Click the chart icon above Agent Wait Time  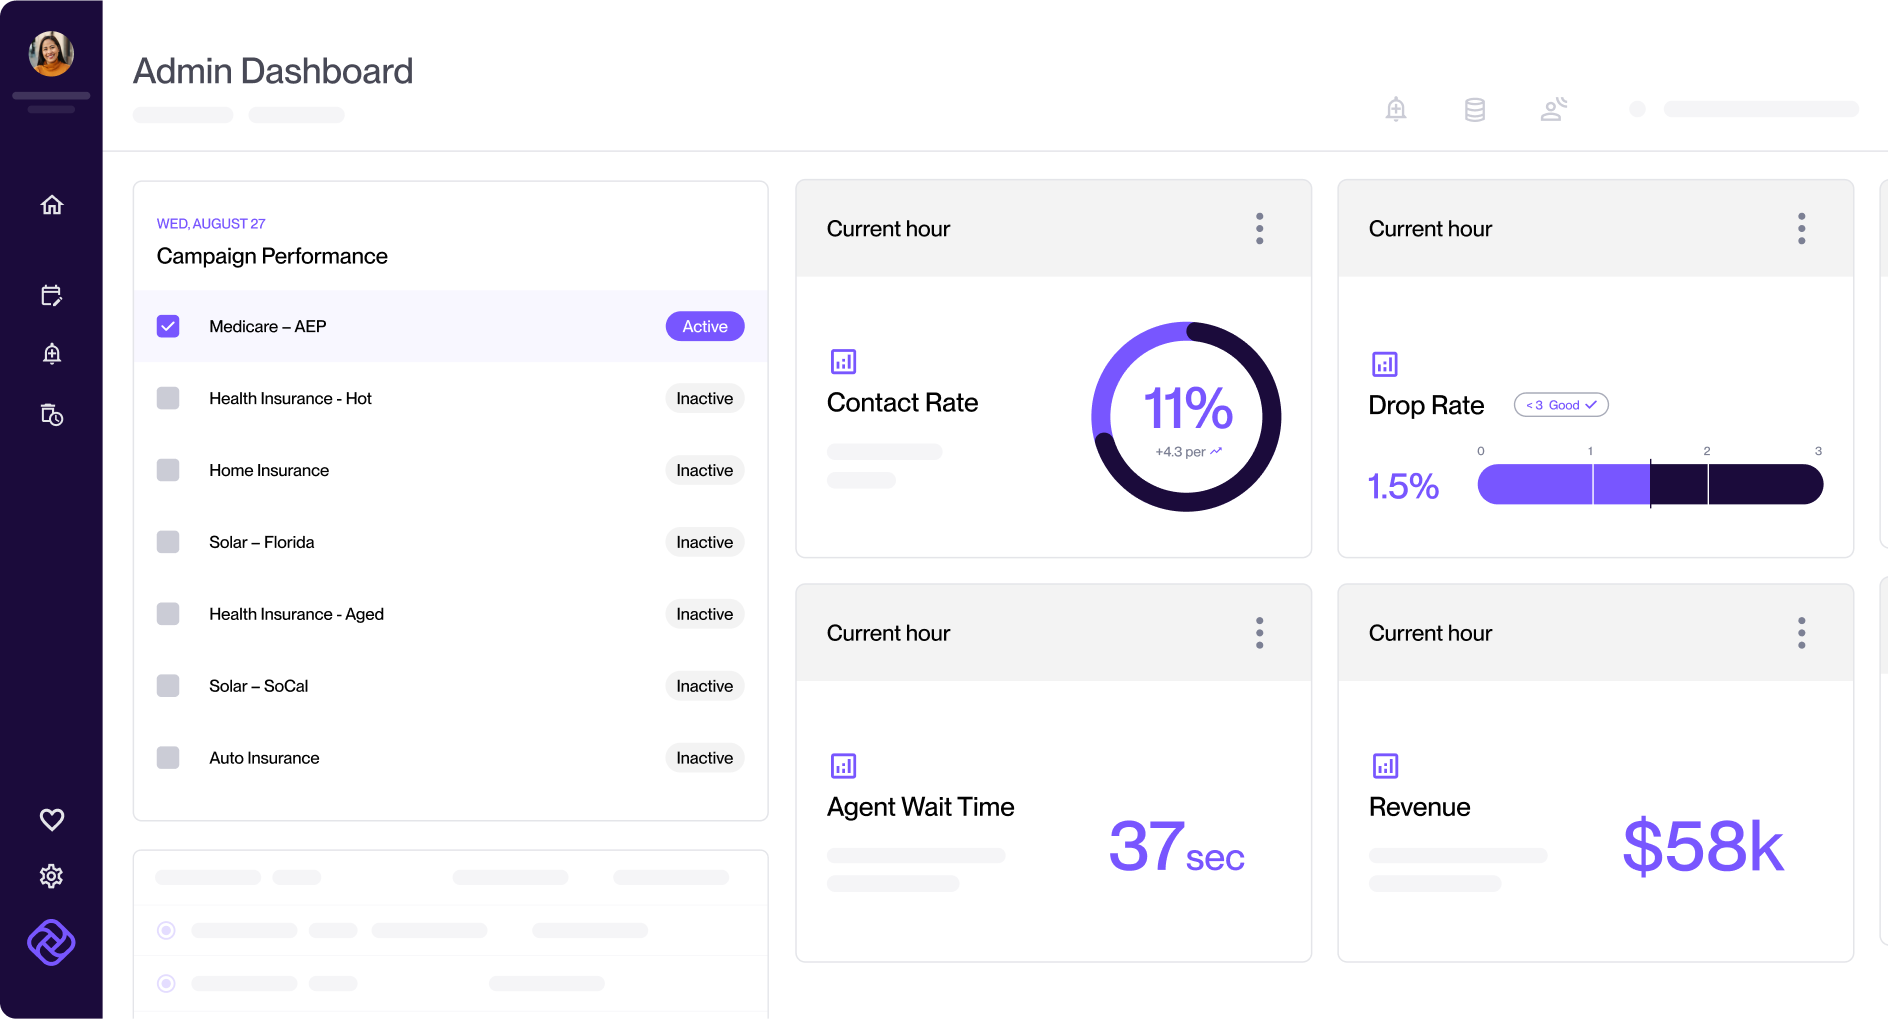pyautogui.click(x=844, y=766)
